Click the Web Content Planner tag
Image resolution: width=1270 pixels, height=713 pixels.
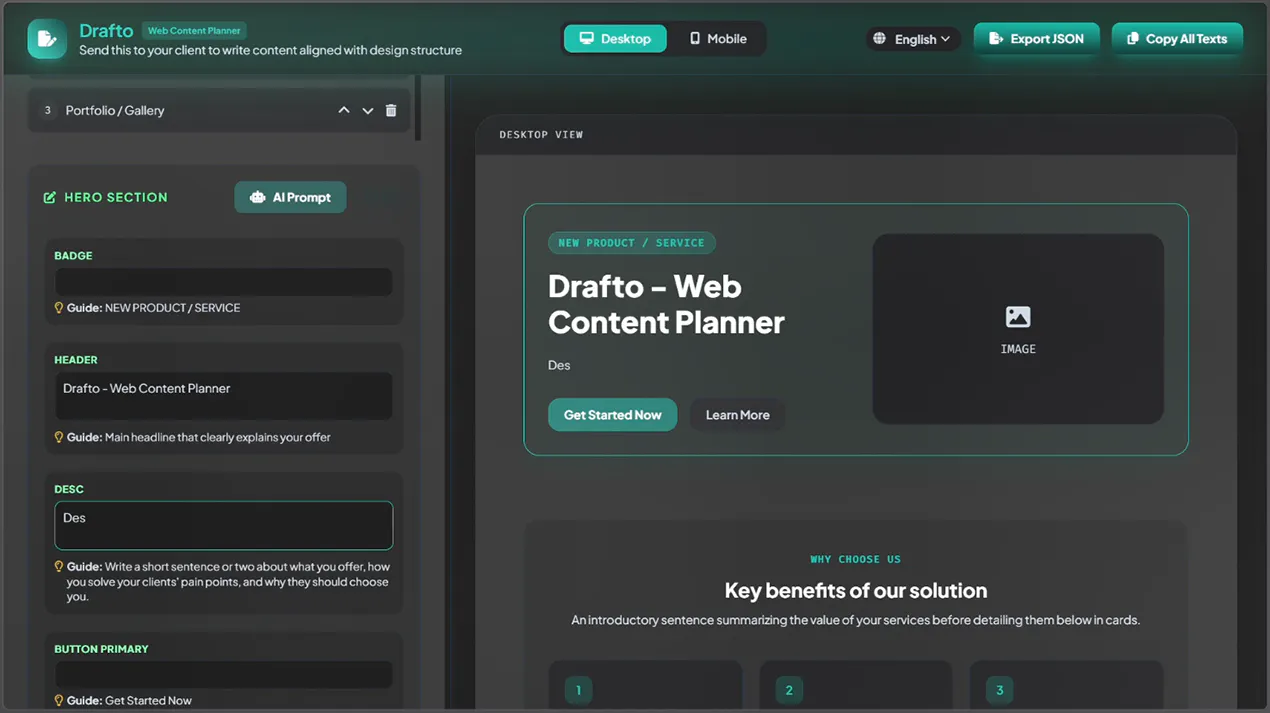[x=194, y=31]
